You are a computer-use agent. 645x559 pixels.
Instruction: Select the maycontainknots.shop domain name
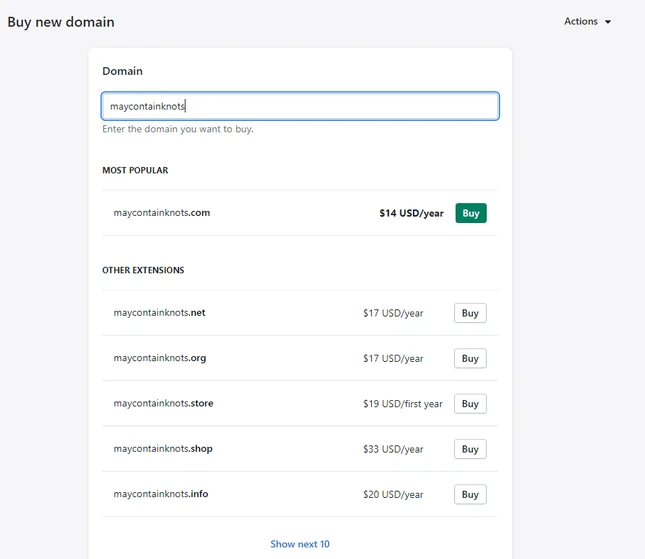[x=163, y=448]
